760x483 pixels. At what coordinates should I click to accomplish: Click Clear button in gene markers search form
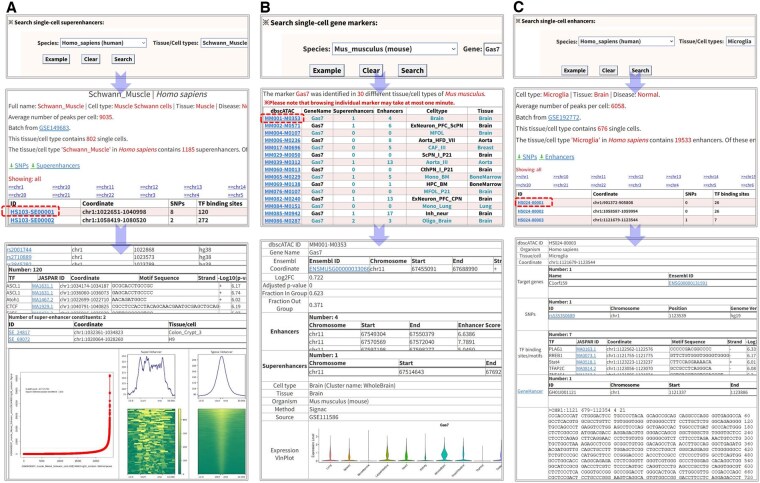click(x=371, y=71)
